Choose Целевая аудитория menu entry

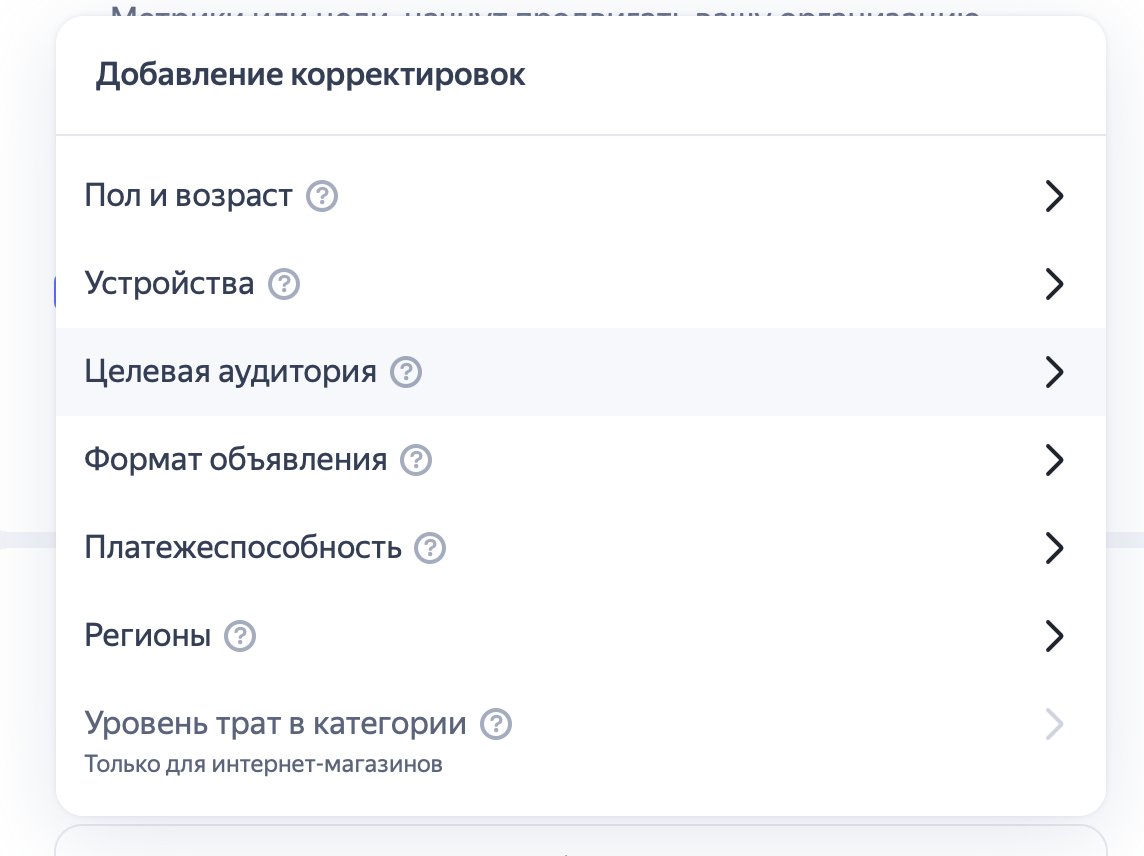pyautogui.click(x=230, y=372)
